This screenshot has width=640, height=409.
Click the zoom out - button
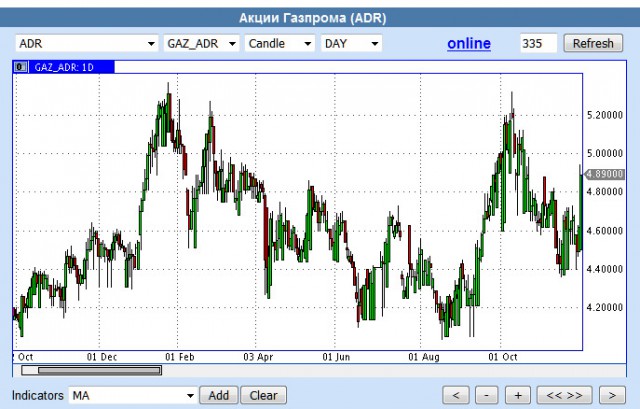487,395
